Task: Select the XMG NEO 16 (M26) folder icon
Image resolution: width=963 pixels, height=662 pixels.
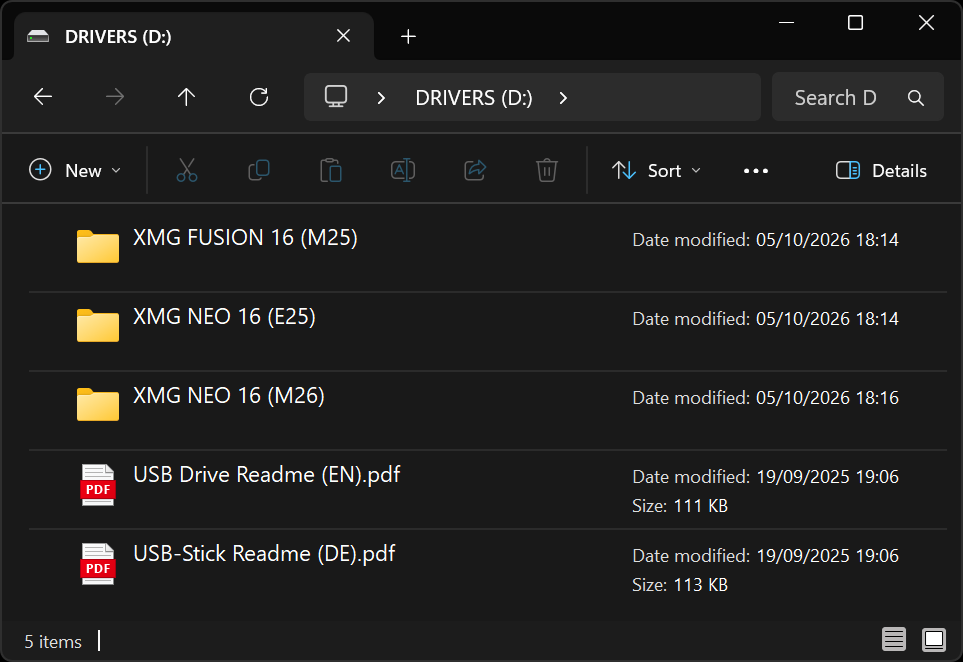Action: point(98,404)
